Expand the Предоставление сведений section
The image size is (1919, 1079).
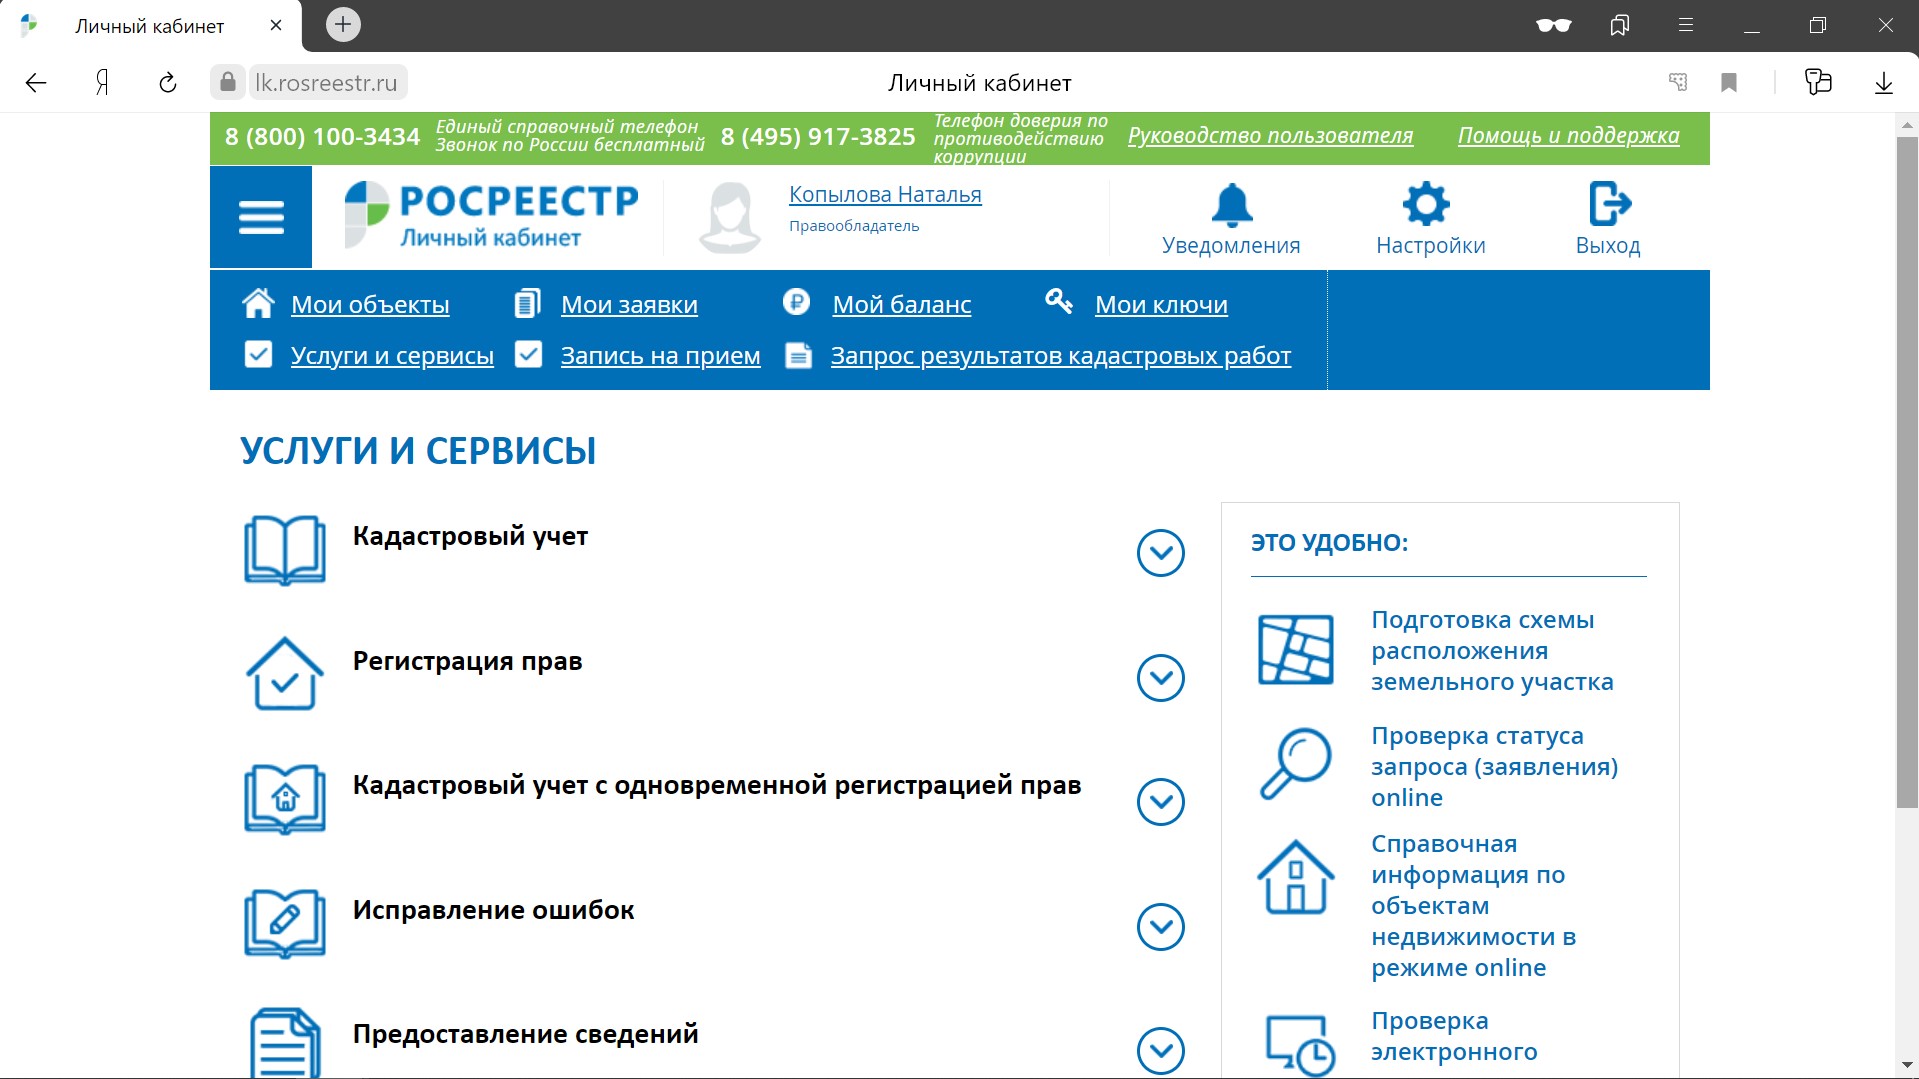click(1160, 1051)
